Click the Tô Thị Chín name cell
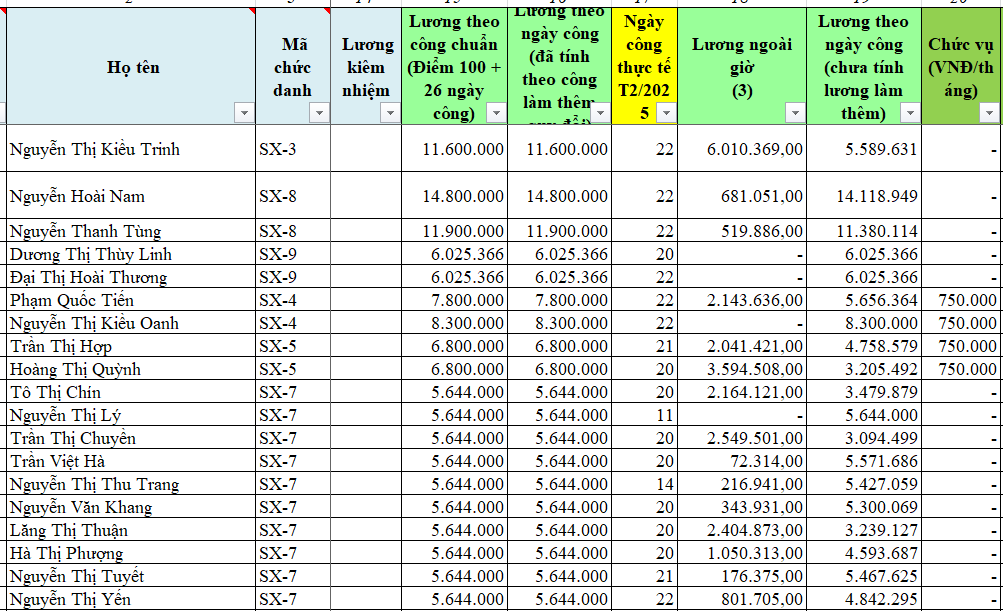Image resolution: width=1003 pixels, height=611 pixels. click(x=130, y=392)
